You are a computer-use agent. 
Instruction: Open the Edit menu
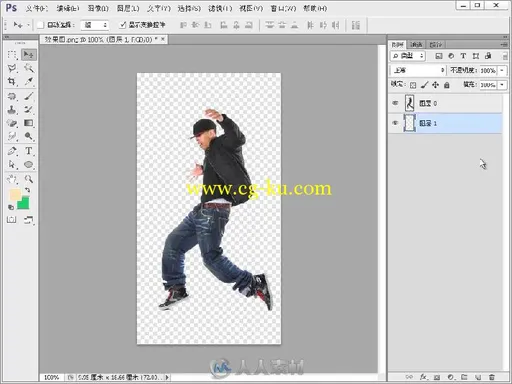68,8
